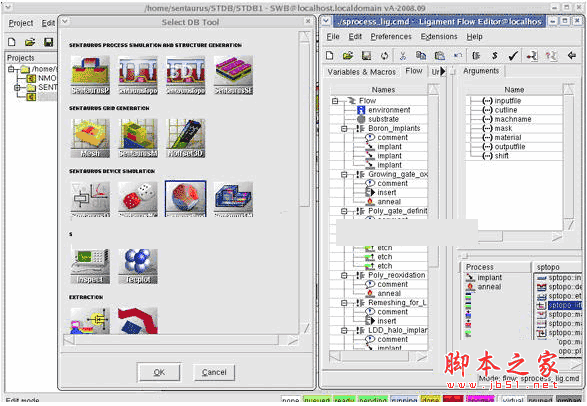Select the environment node in Flow
Image resolution: width=587 pixels, height=406 pixels.
point(389,110)
